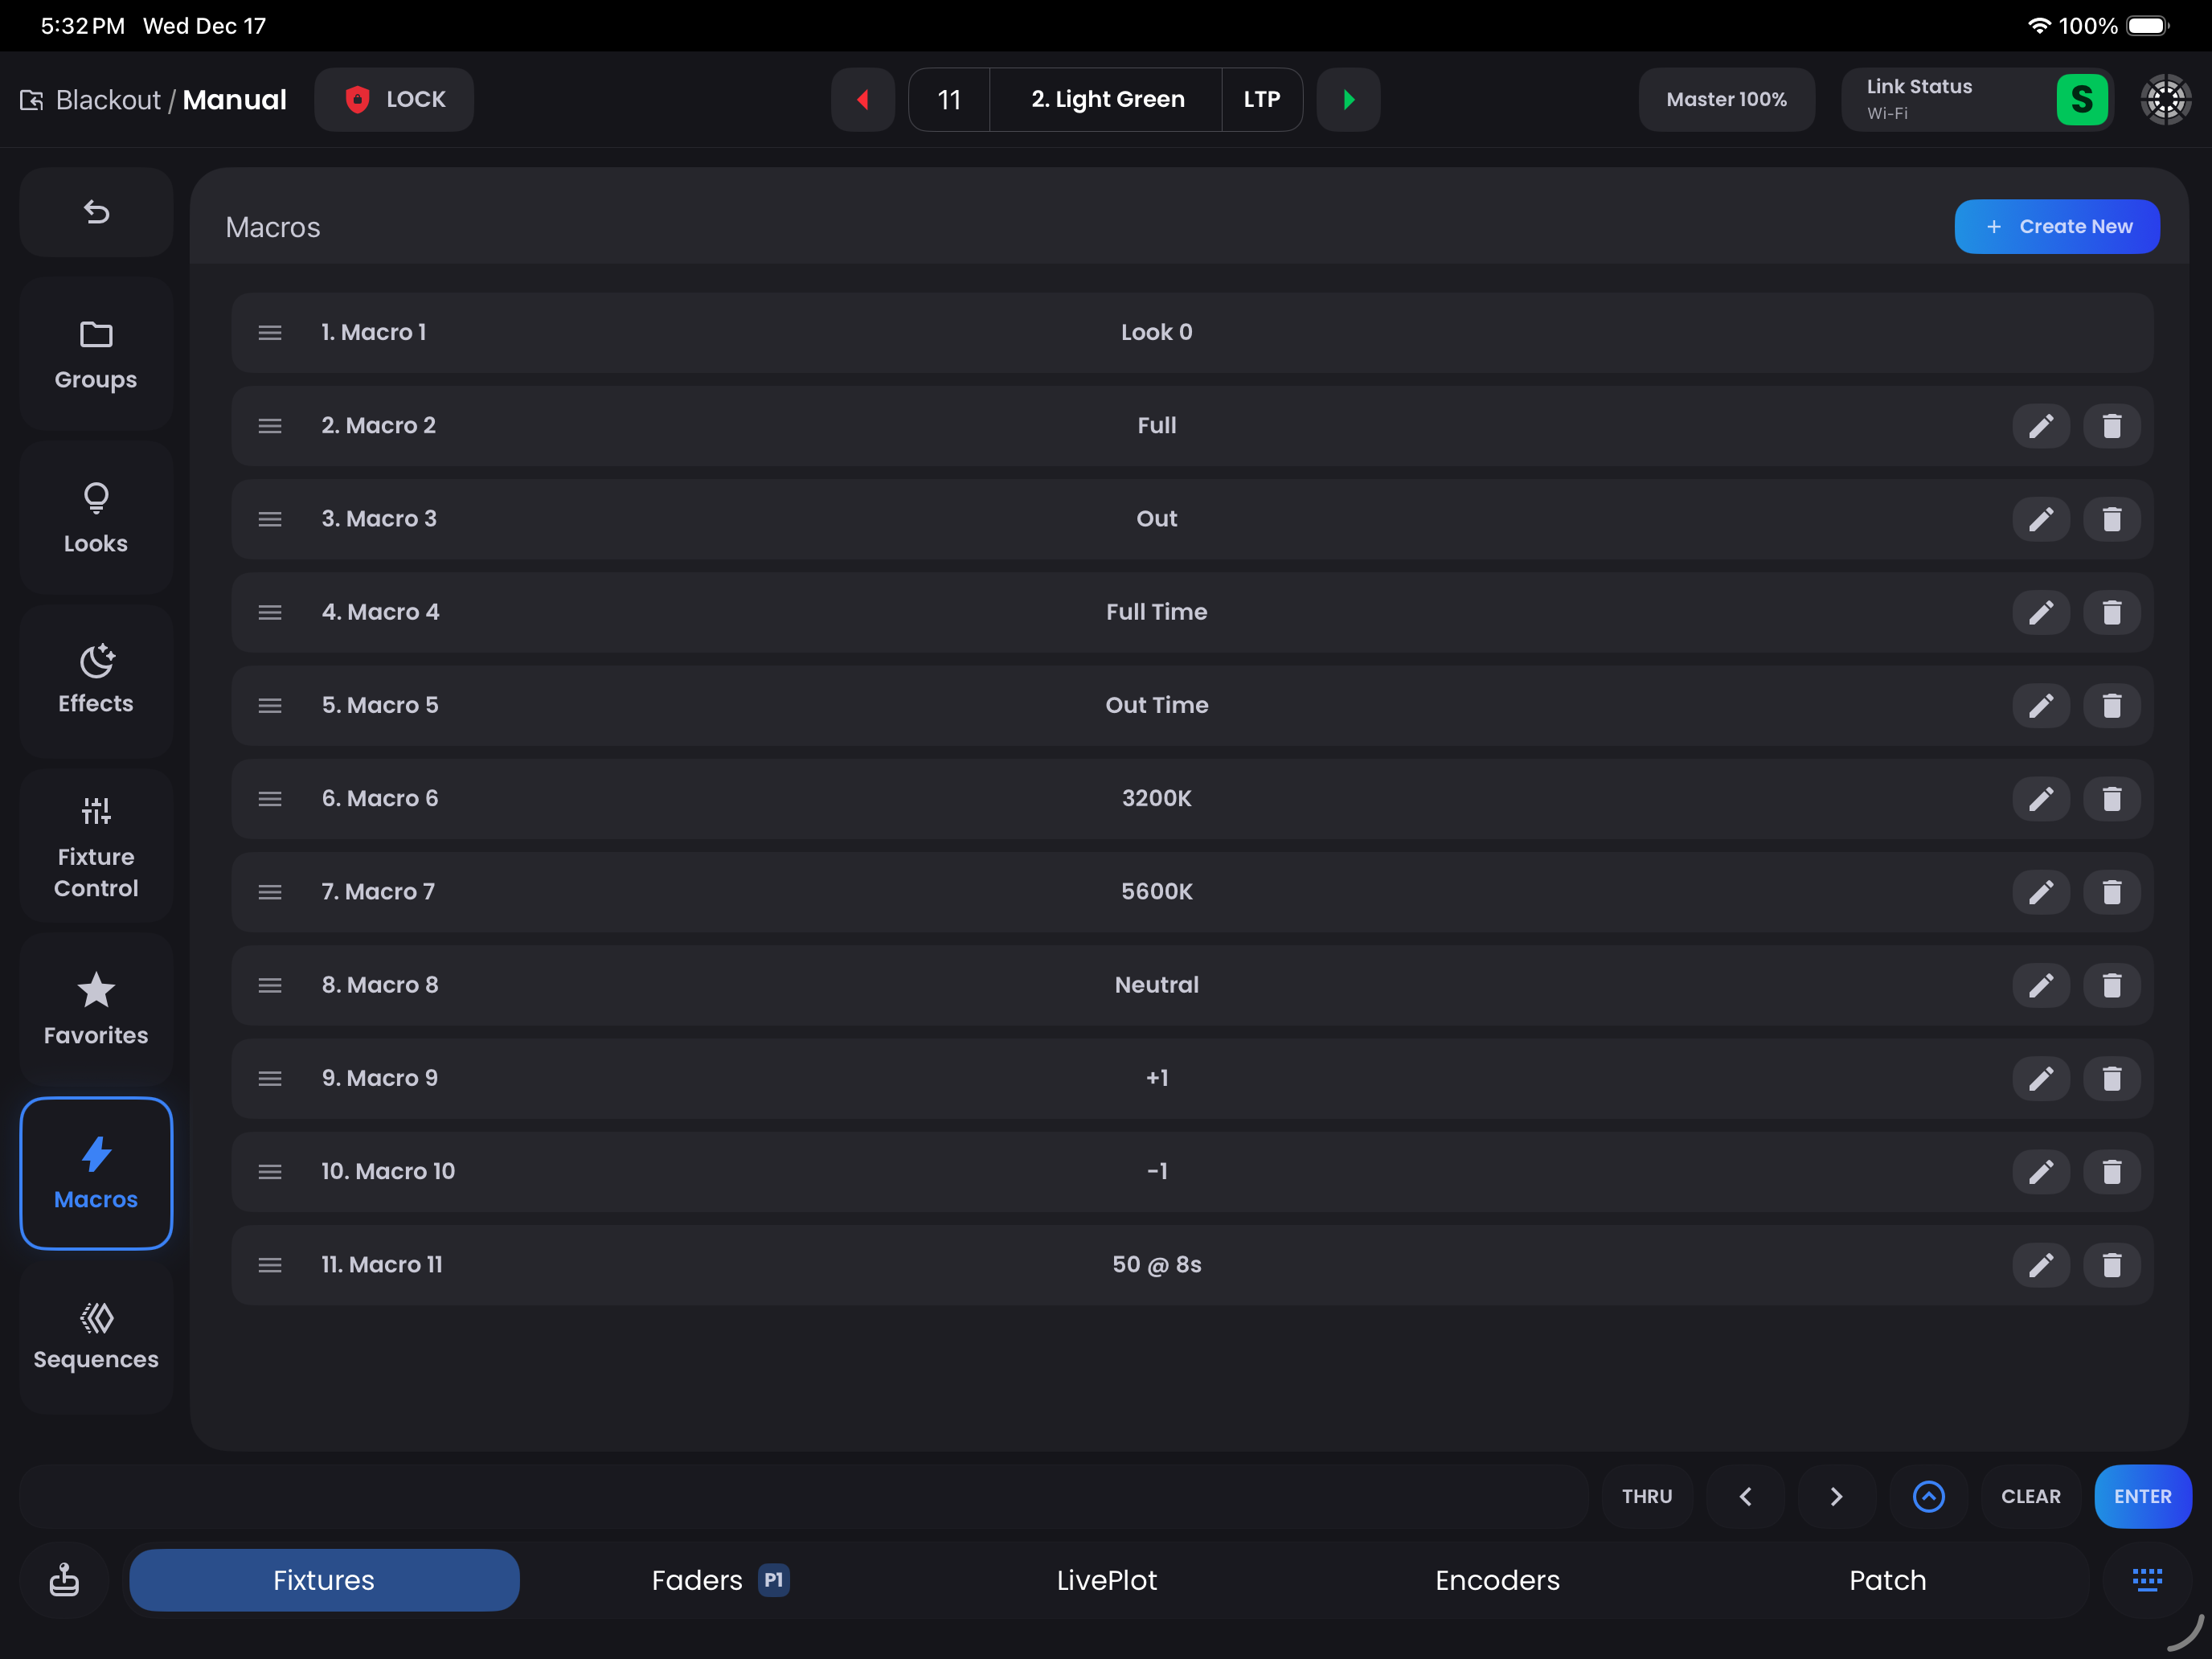The width and height of the screenshot is (2212, 1659).
Task: Toggle the LOCK button
Action: pyautogui.click(x=394, y=99)
